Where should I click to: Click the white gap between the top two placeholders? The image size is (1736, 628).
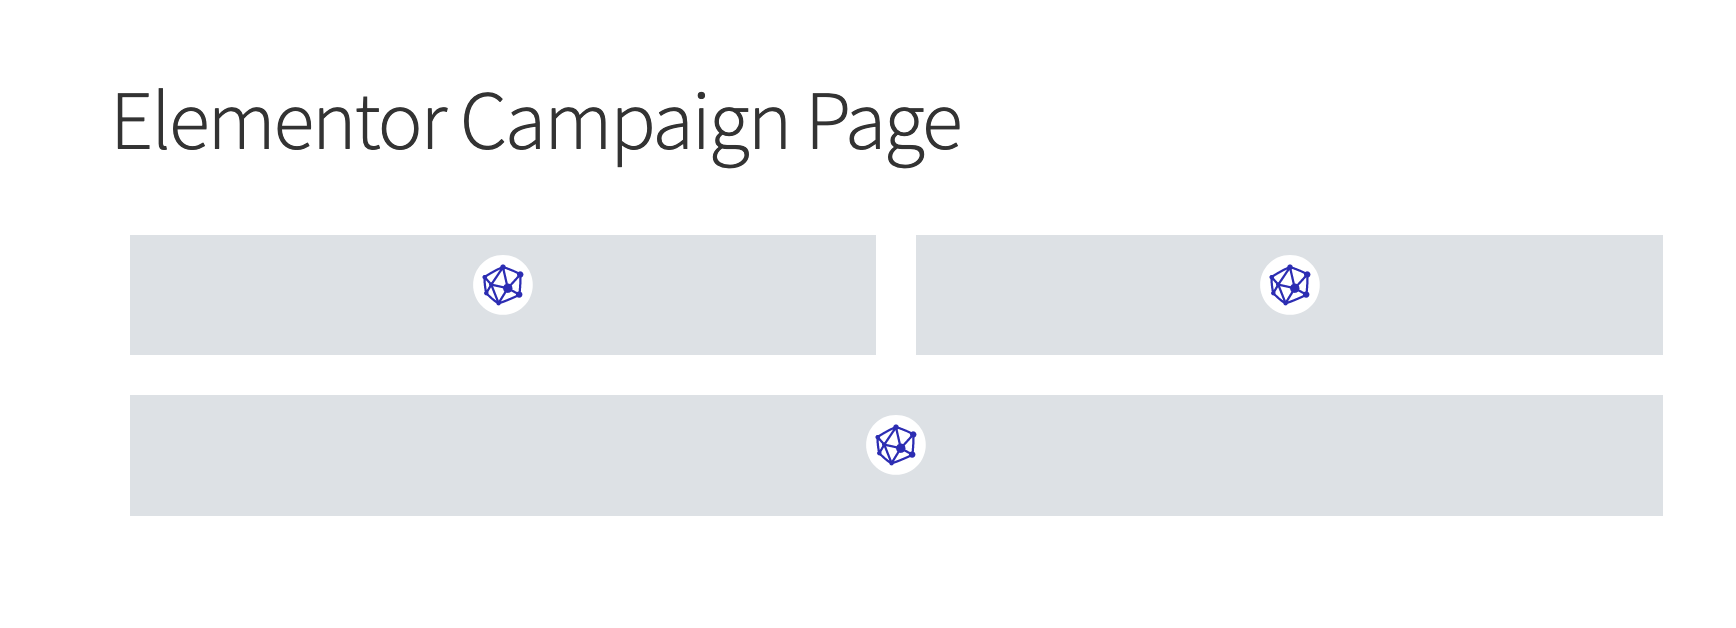pos(896,295)
